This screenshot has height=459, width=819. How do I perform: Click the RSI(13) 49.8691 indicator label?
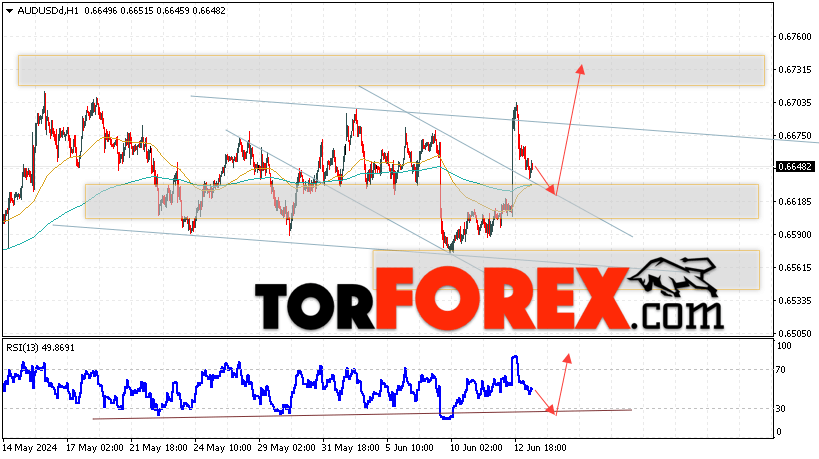tap(40, 348)
